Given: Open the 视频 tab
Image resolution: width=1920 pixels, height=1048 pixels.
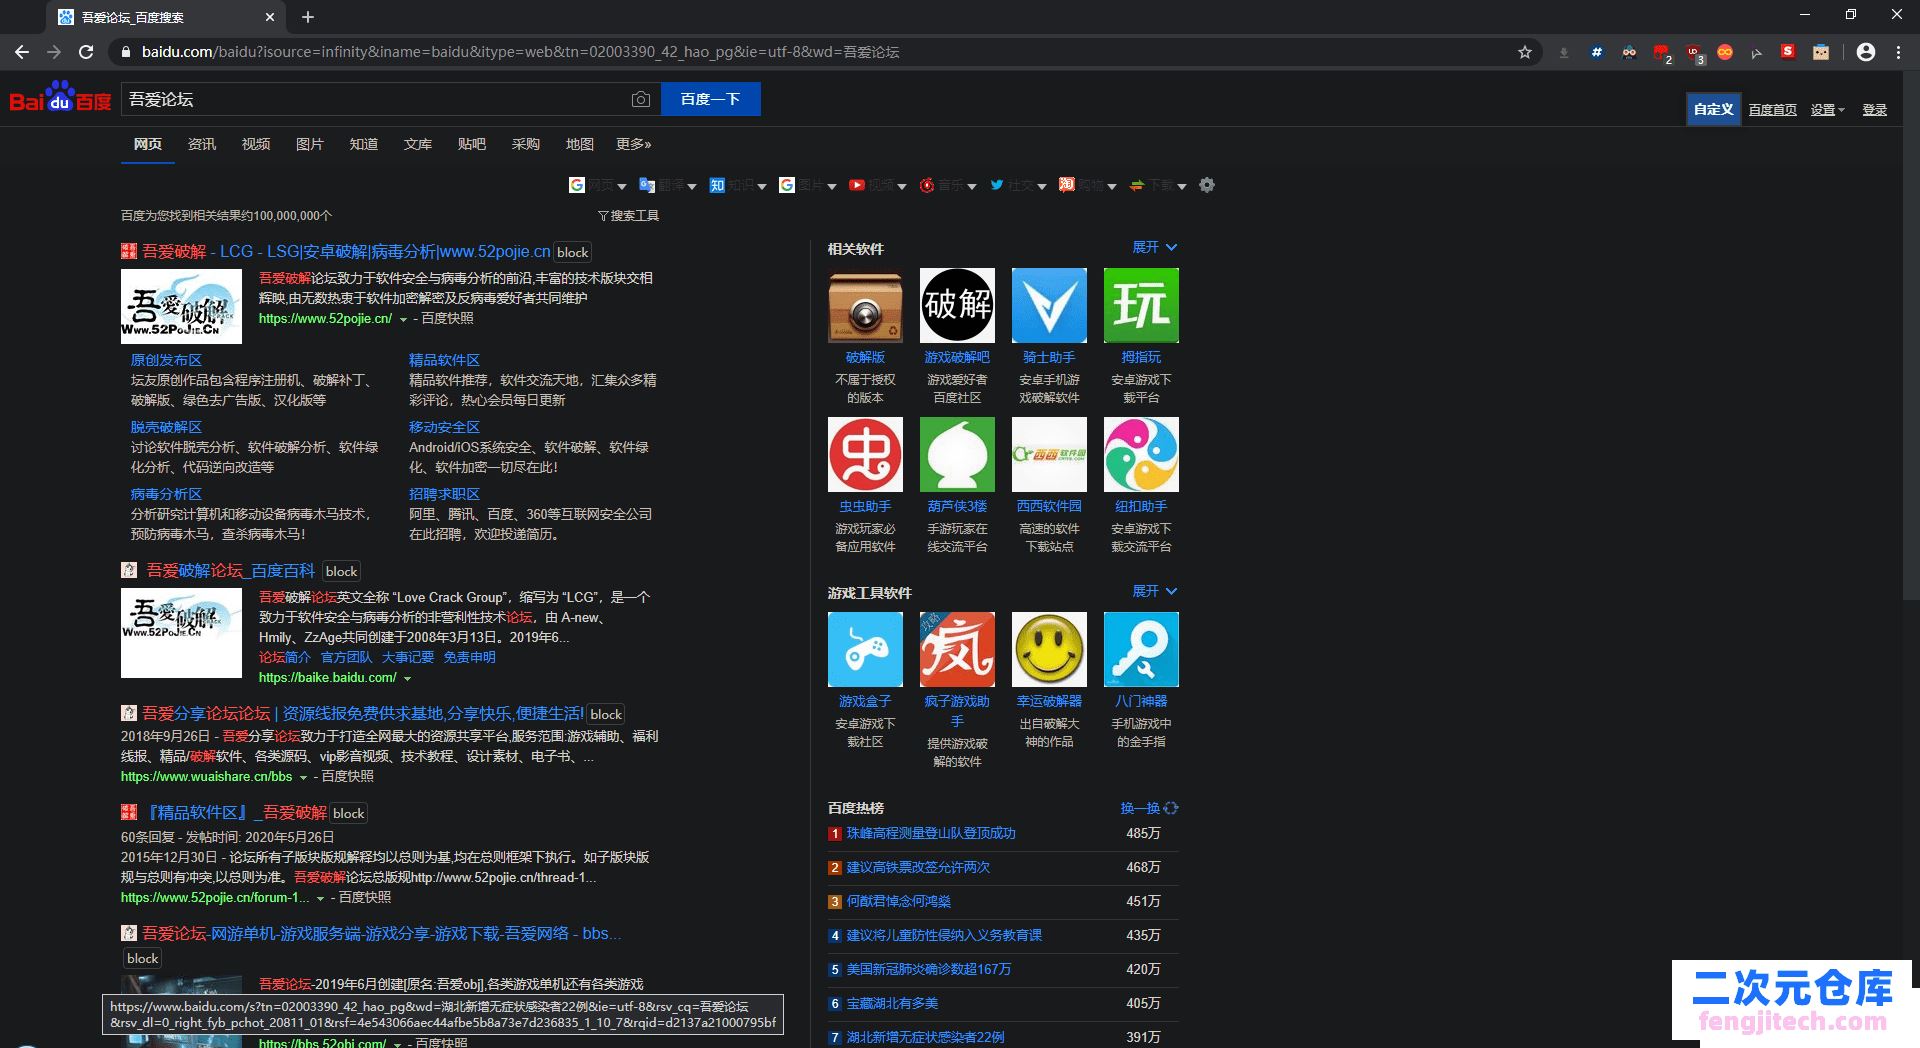Looking at the screenshot, I should pyautogui.click(x=256, y=144).
